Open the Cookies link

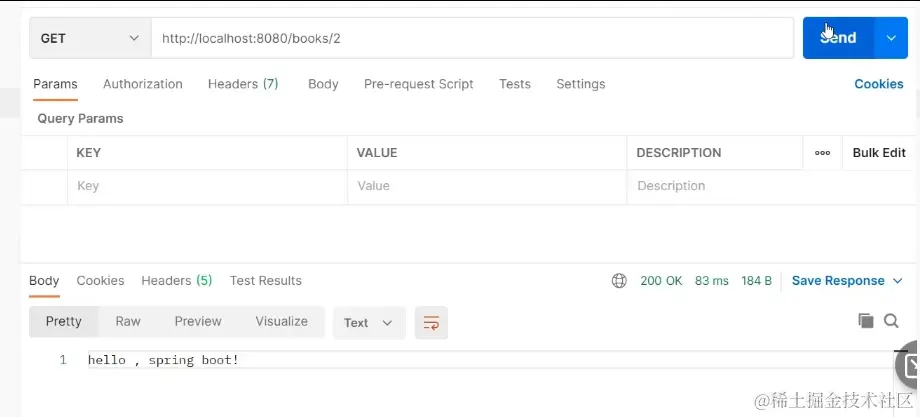[x=878, y=84]
